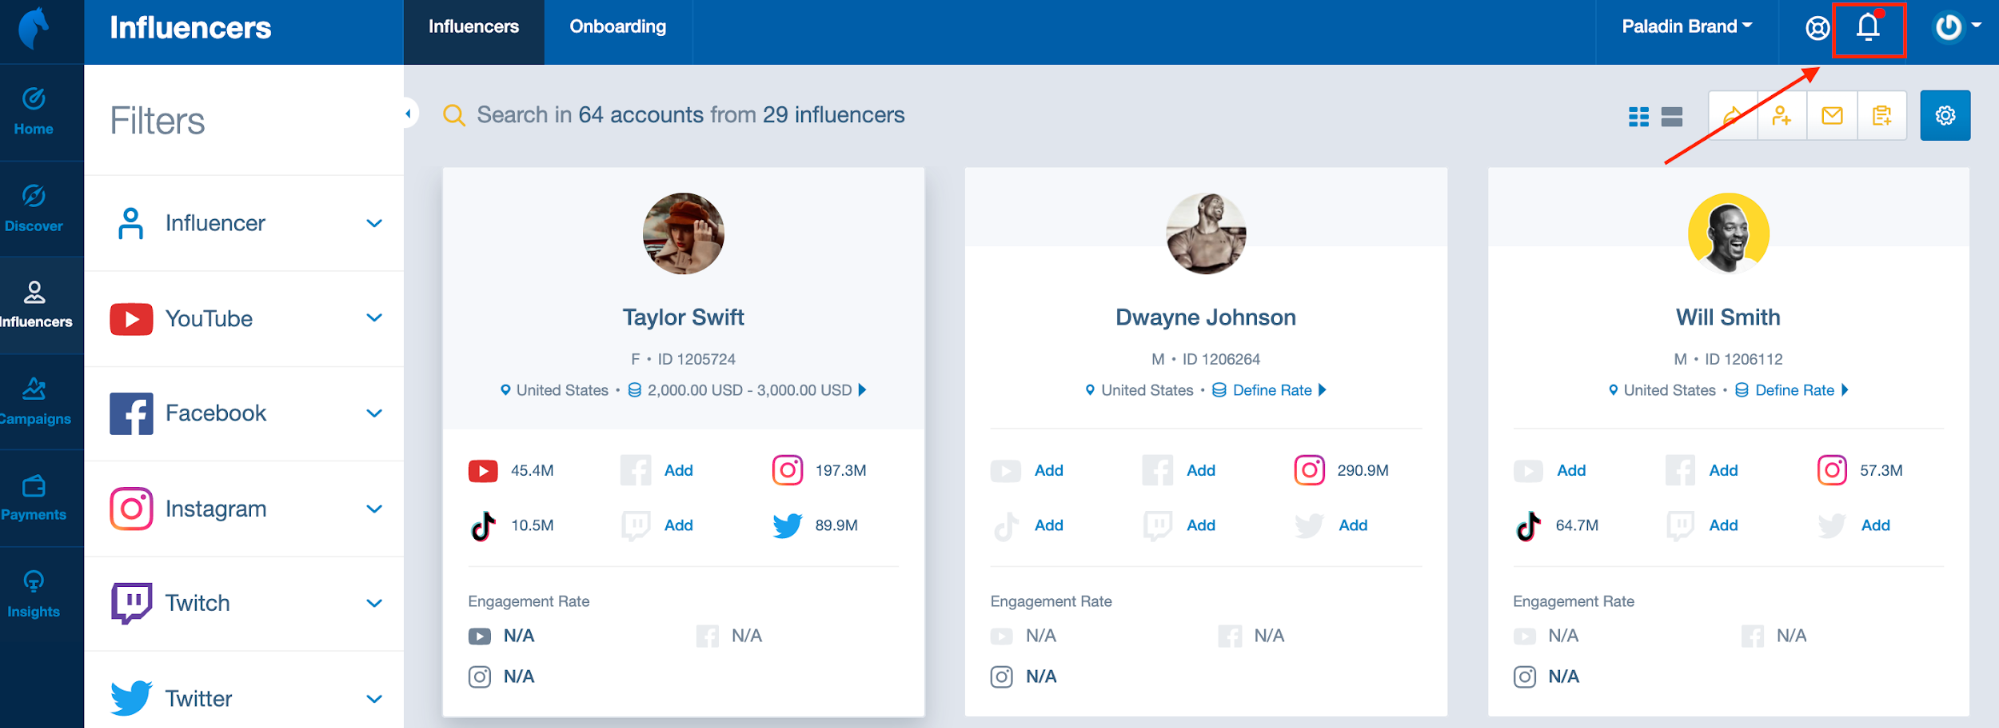Add Facebook account for Taylor Swift
This screenshot has width=1999, height=728.
click(x=678, y=471)
